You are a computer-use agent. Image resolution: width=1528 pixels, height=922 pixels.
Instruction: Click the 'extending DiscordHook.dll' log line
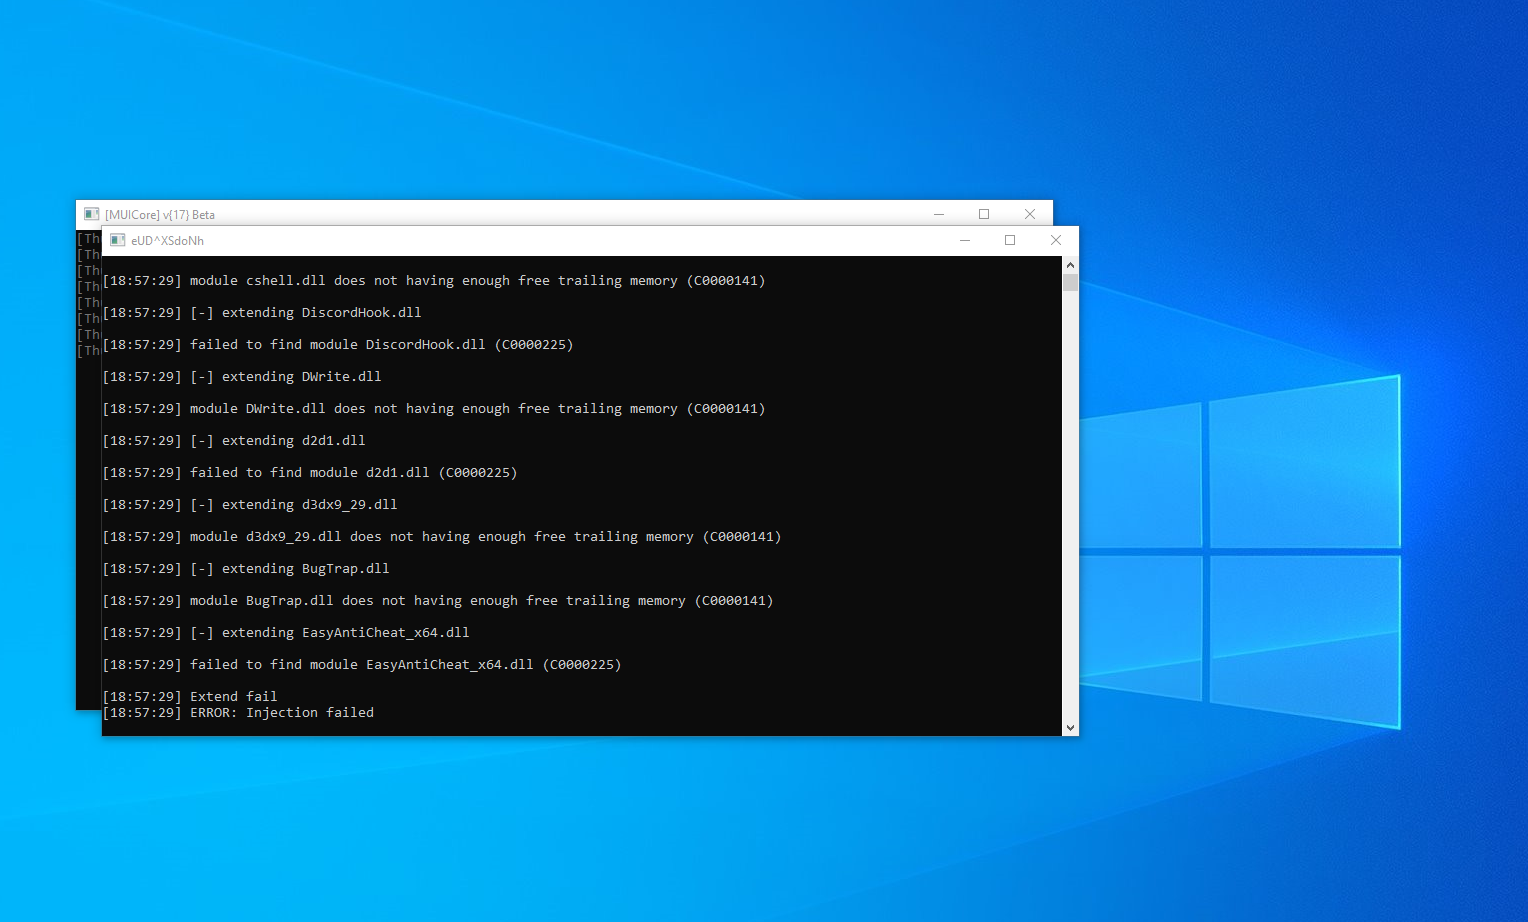click(x=262, y=313)
